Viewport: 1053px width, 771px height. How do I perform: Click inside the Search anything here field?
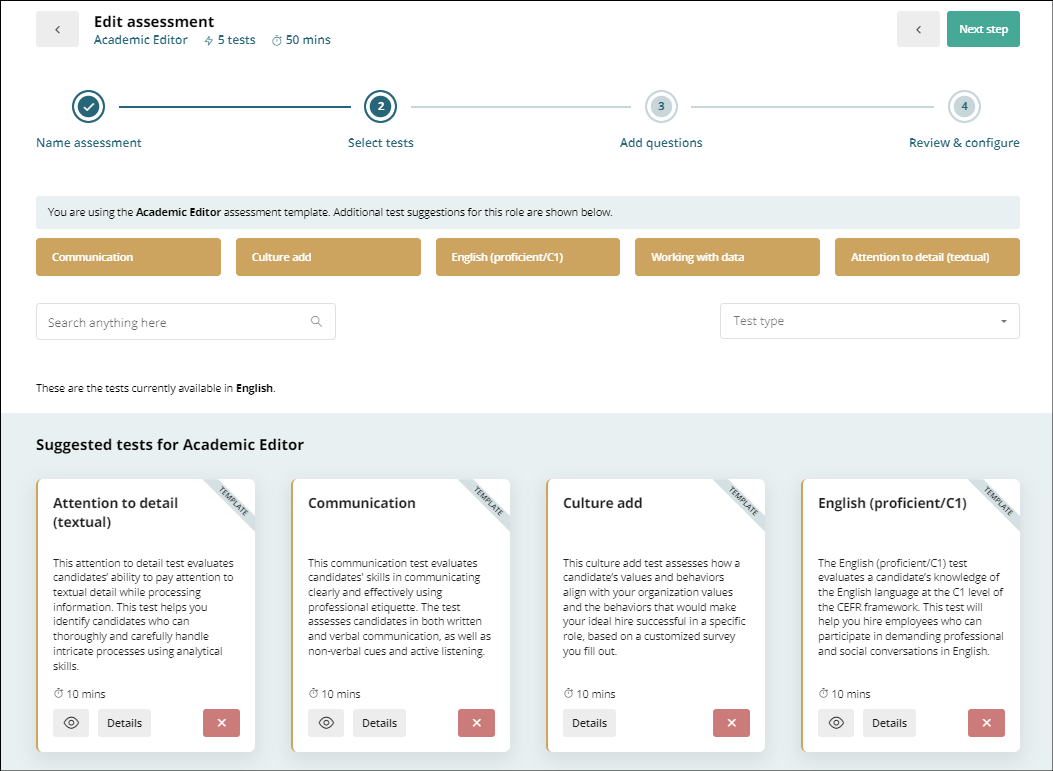click(170, 321)
